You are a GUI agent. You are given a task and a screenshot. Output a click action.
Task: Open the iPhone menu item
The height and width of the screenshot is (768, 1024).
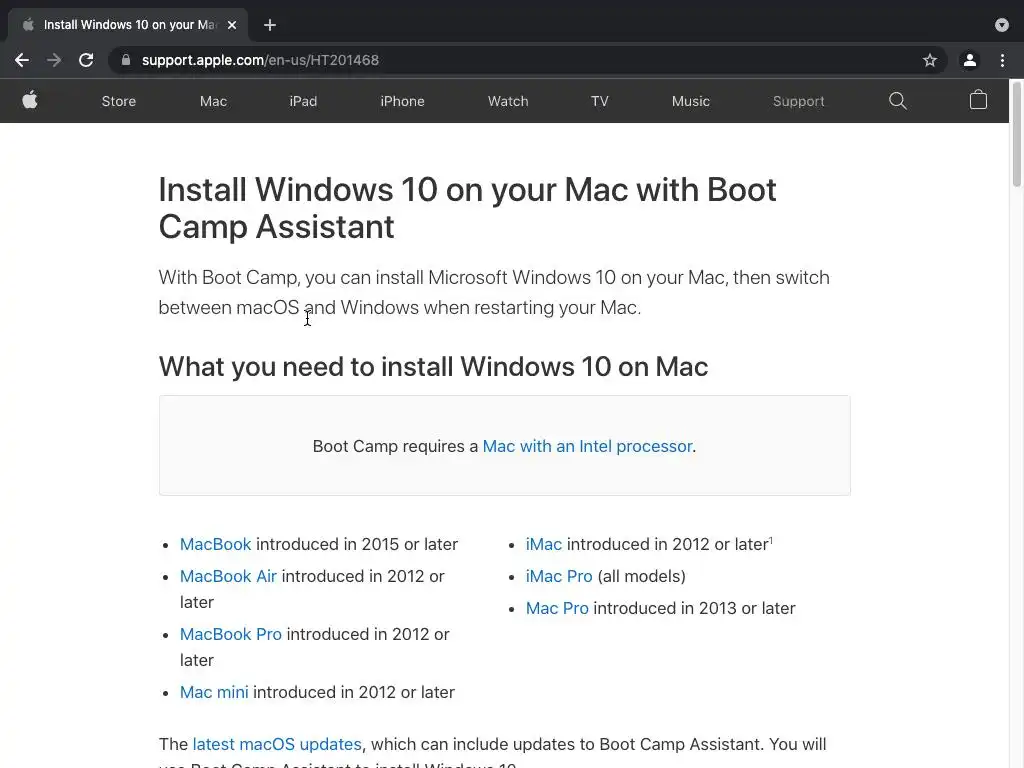click(x=402, y=101)
